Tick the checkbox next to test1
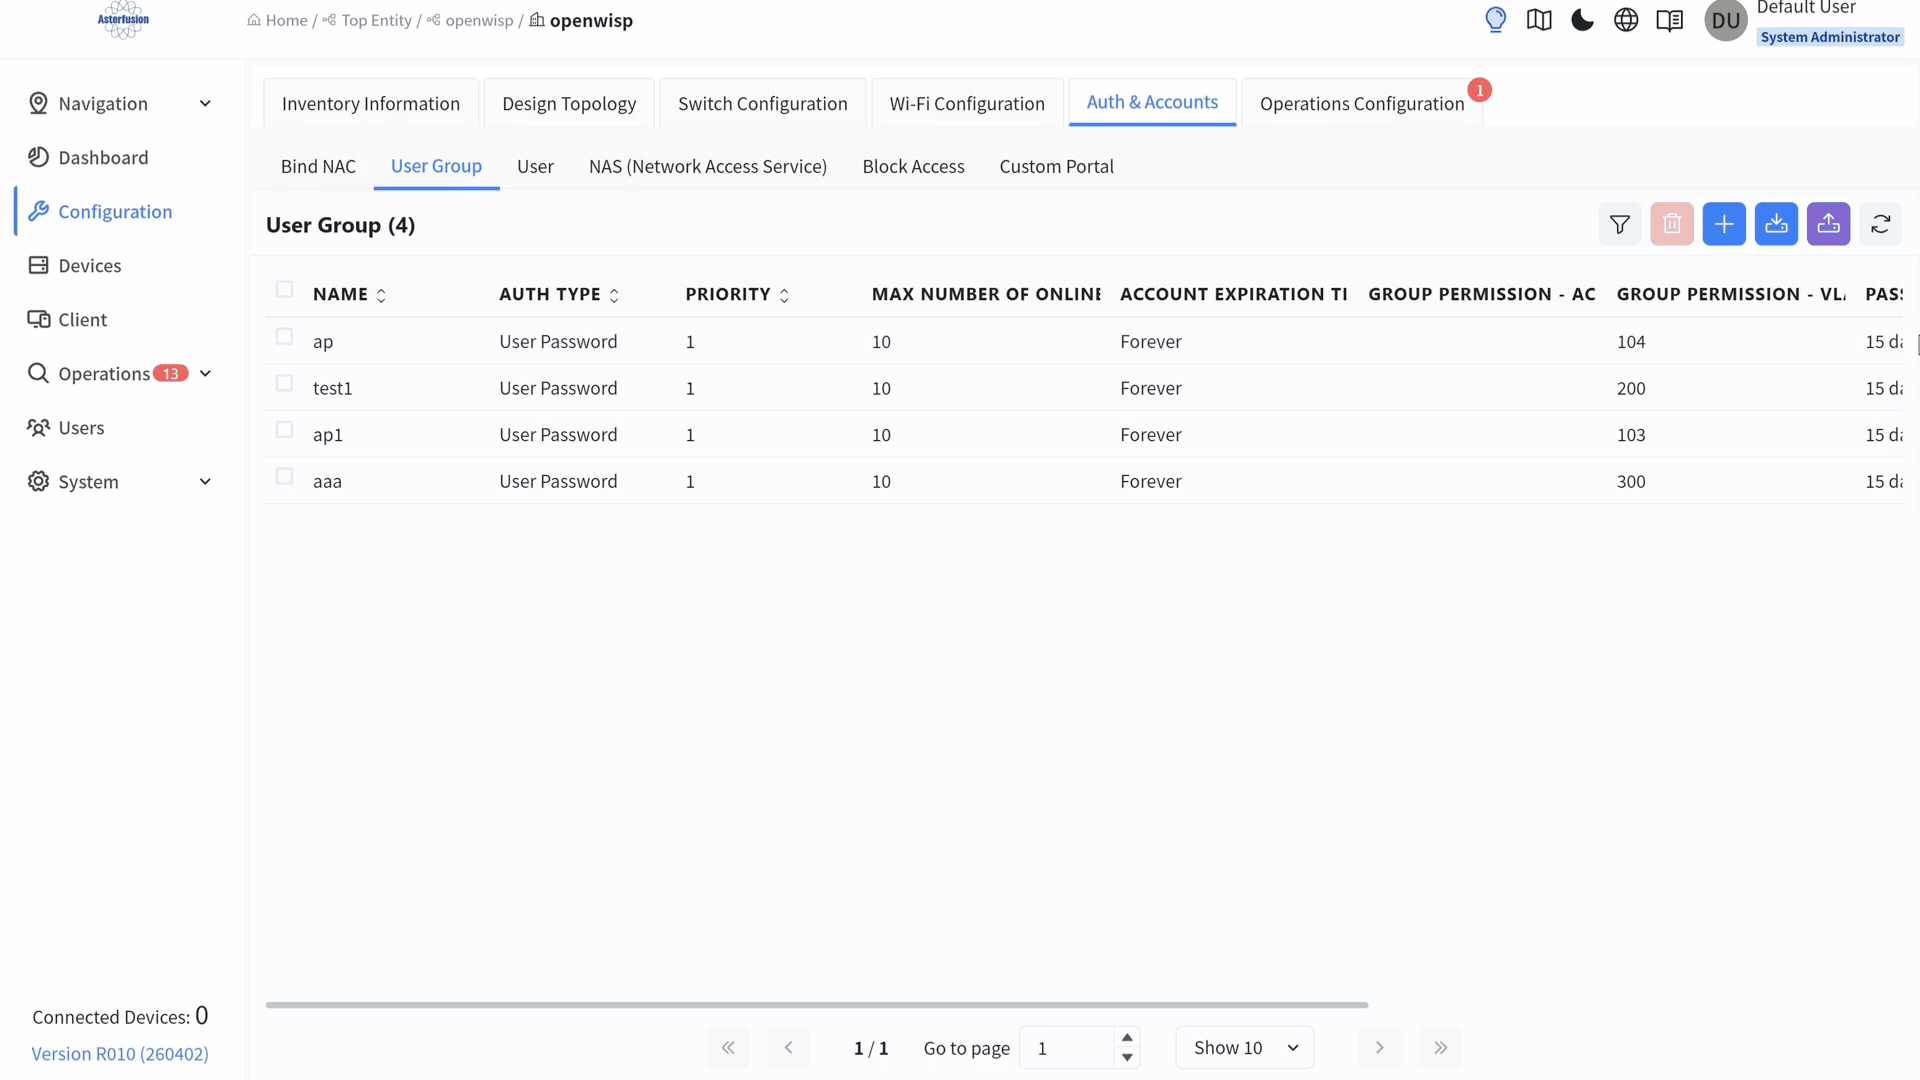1920x1080 pixels. (284, 383)
